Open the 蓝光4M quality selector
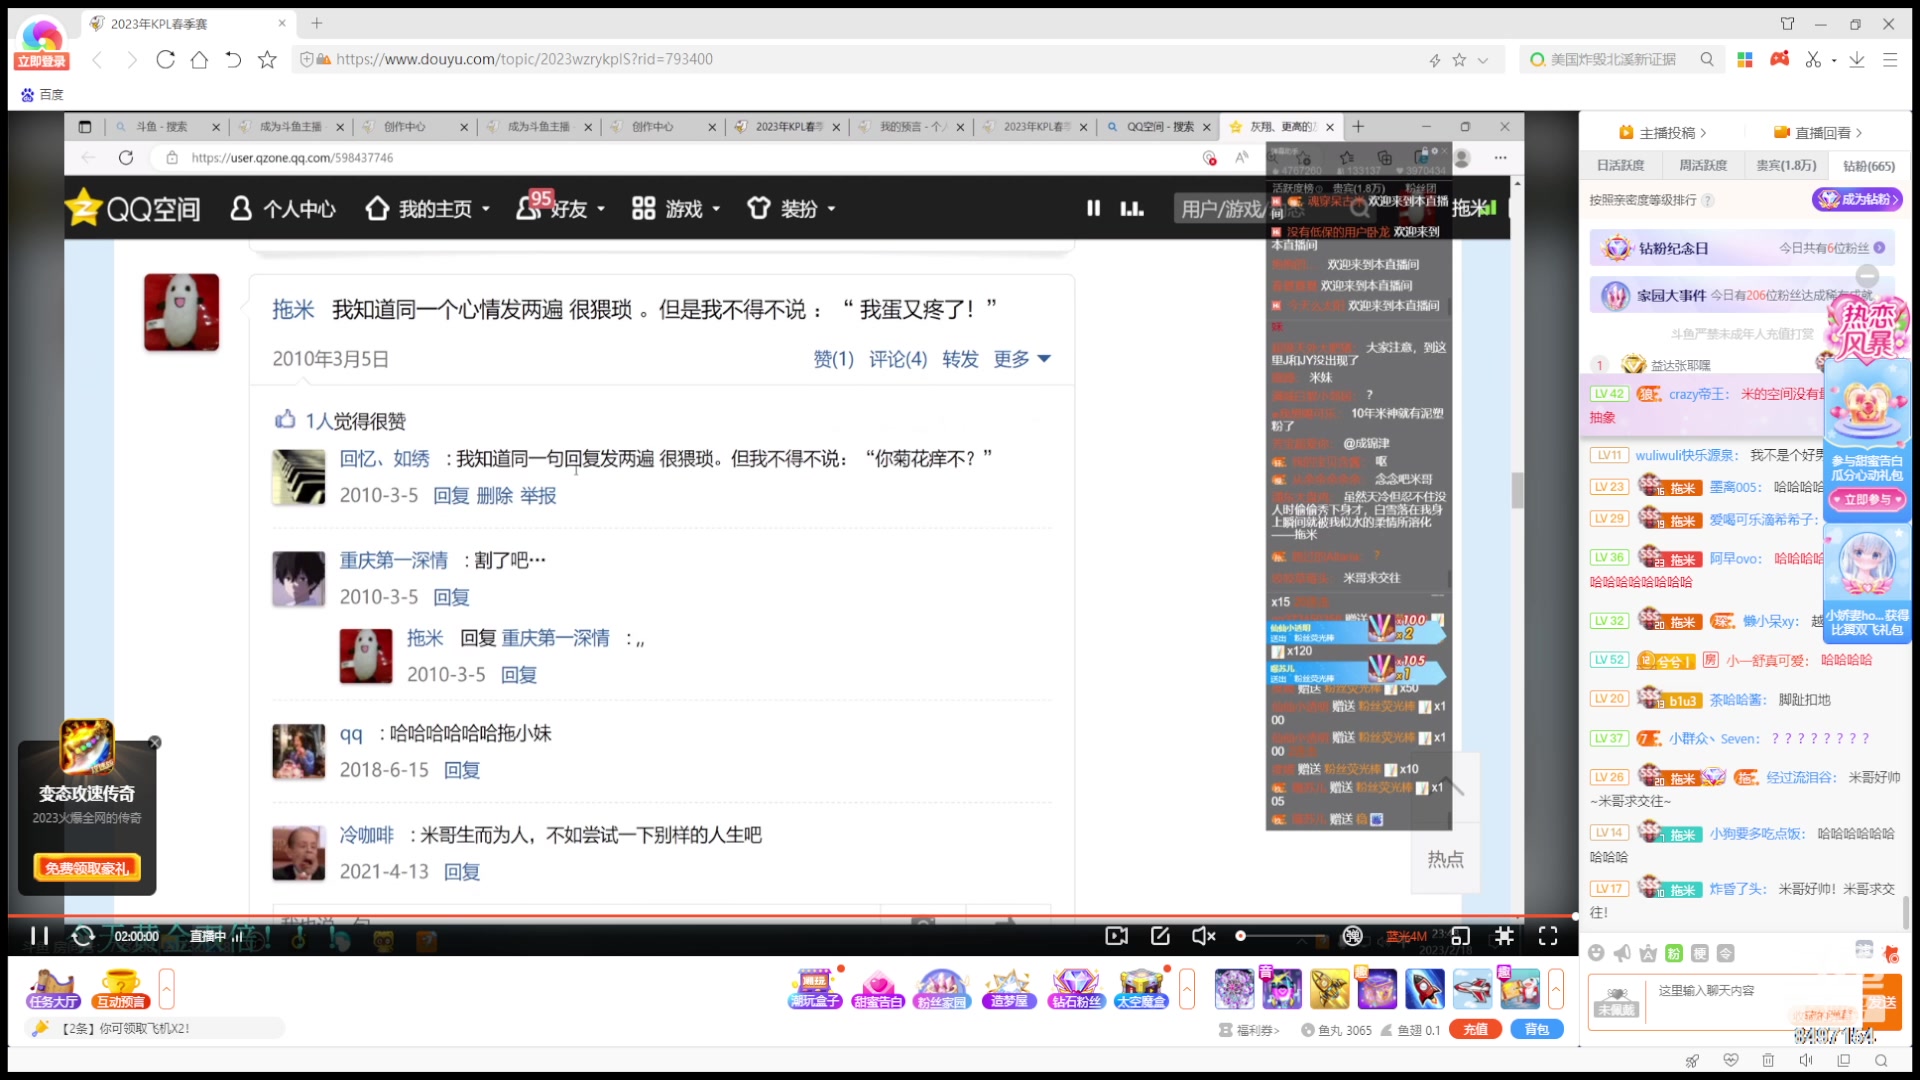 coord(1406,936)
